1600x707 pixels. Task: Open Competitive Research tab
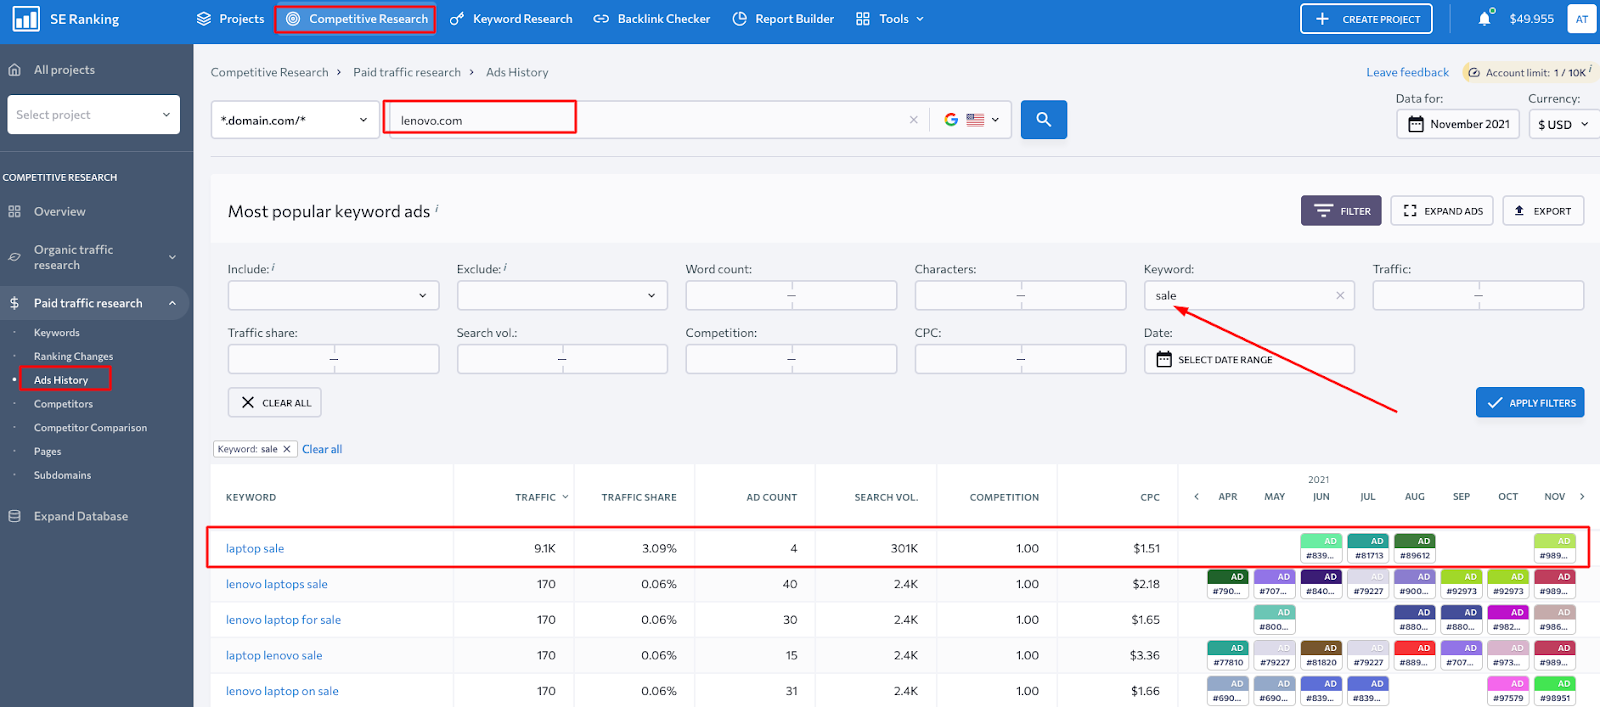pos(355,19)
